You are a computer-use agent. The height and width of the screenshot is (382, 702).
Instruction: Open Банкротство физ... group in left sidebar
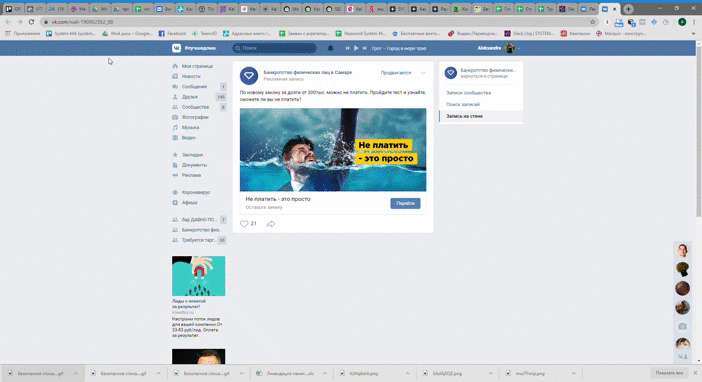point(201,230)
